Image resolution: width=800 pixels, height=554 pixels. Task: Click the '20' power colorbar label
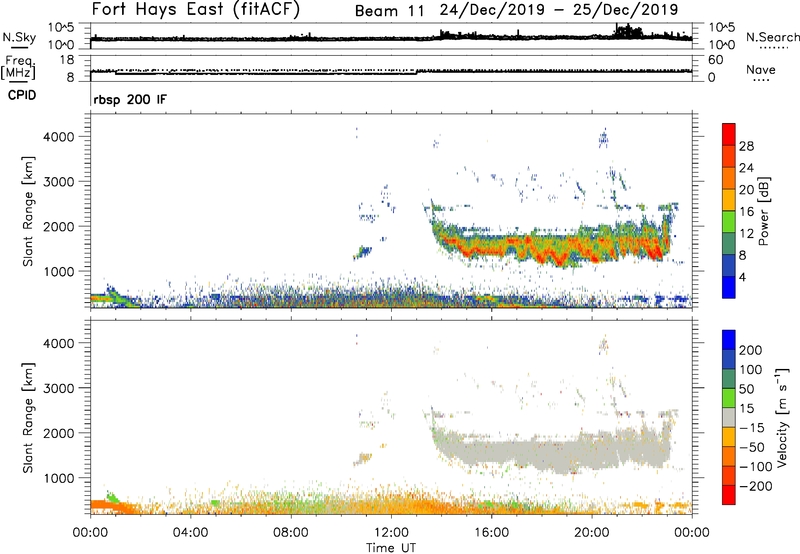pyautogui.click(x=746, y=190)
